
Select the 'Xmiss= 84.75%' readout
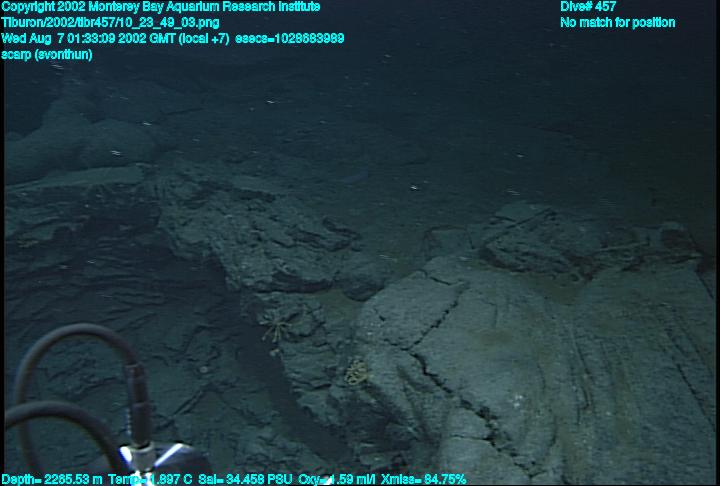coord(424,480)
